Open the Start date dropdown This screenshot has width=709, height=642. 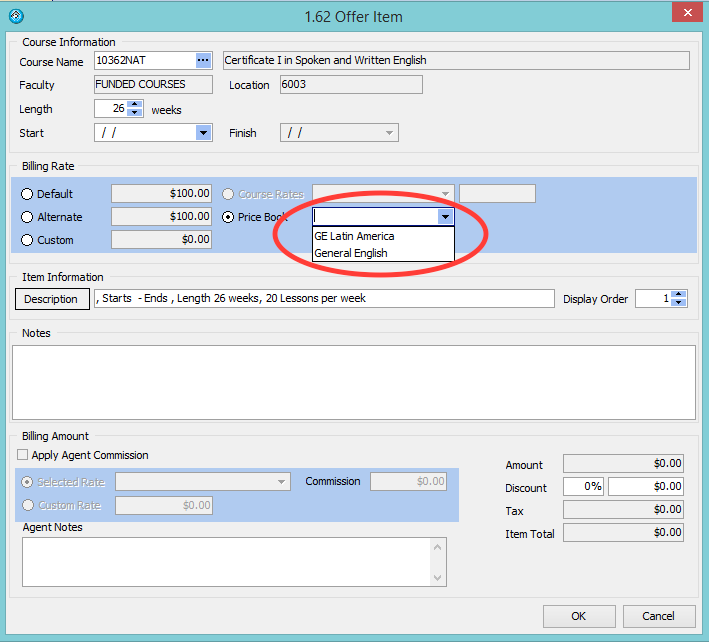point(203,133)
